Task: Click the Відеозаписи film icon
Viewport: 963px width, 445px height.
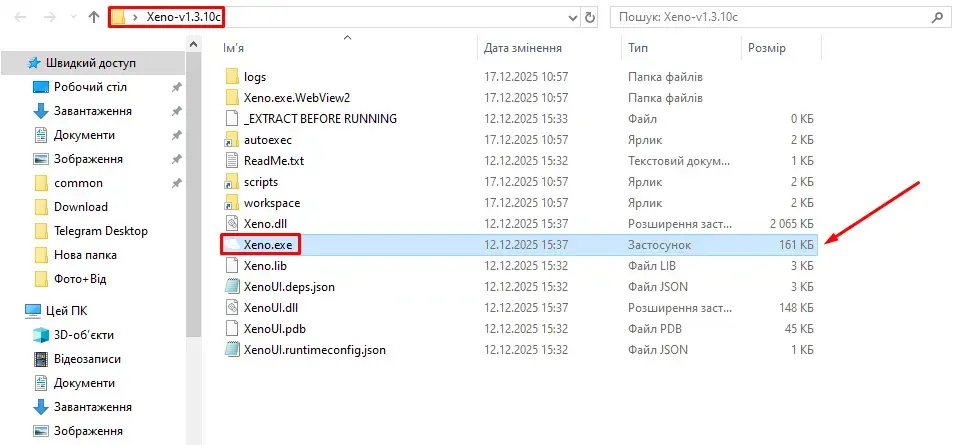Action: (41, 358)
